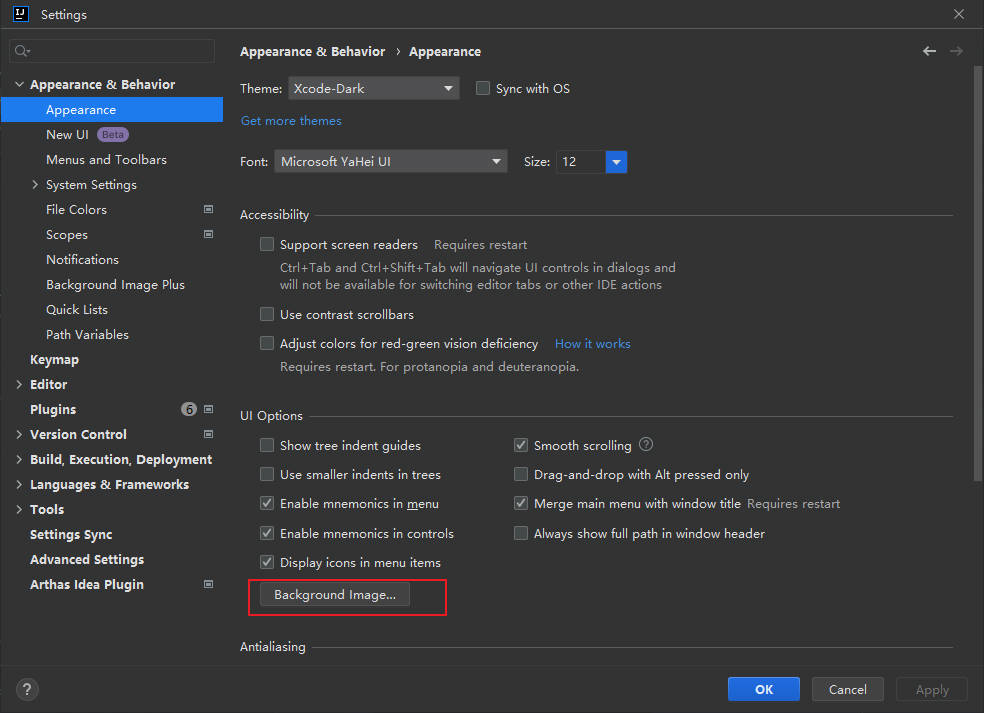Click the project-level icon beside Scopes
This screenshot has height=713, width=984.
pos(208,234)
